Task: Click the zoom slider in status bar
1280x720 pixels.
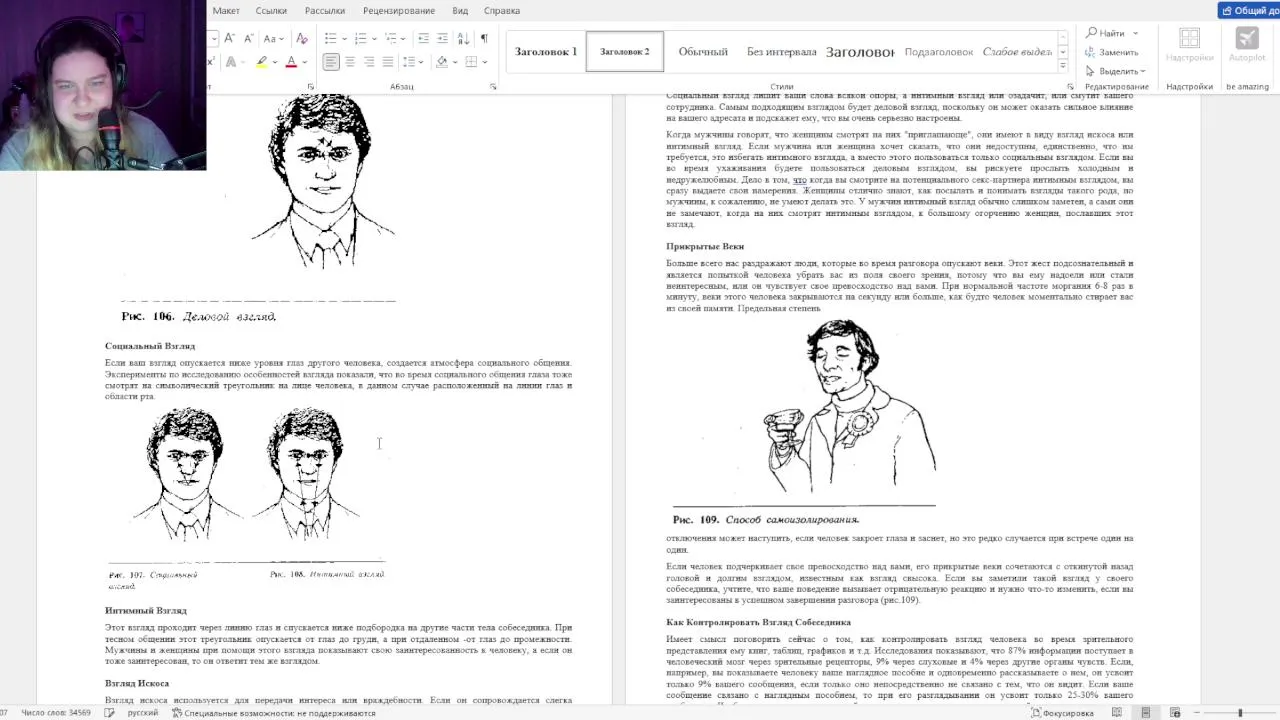Action: [x=1240, y=713]
